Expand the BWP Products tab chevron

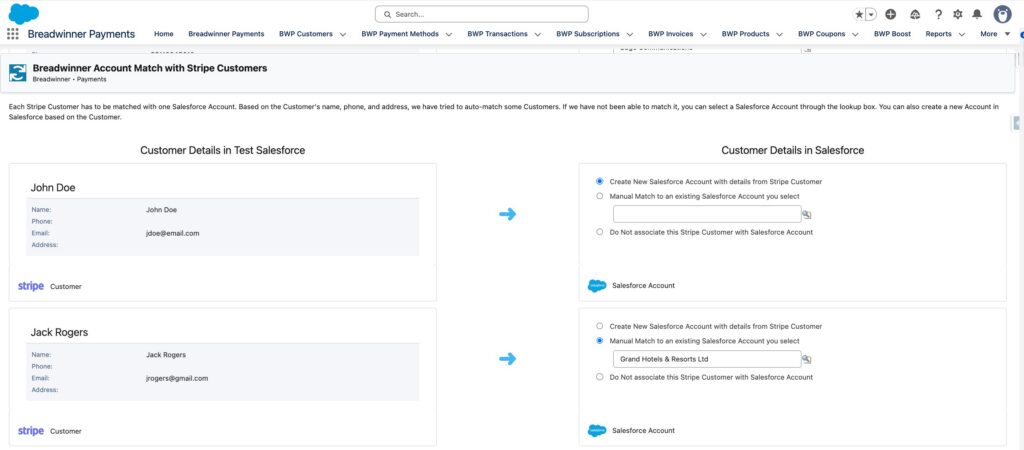tap(780, 35)
